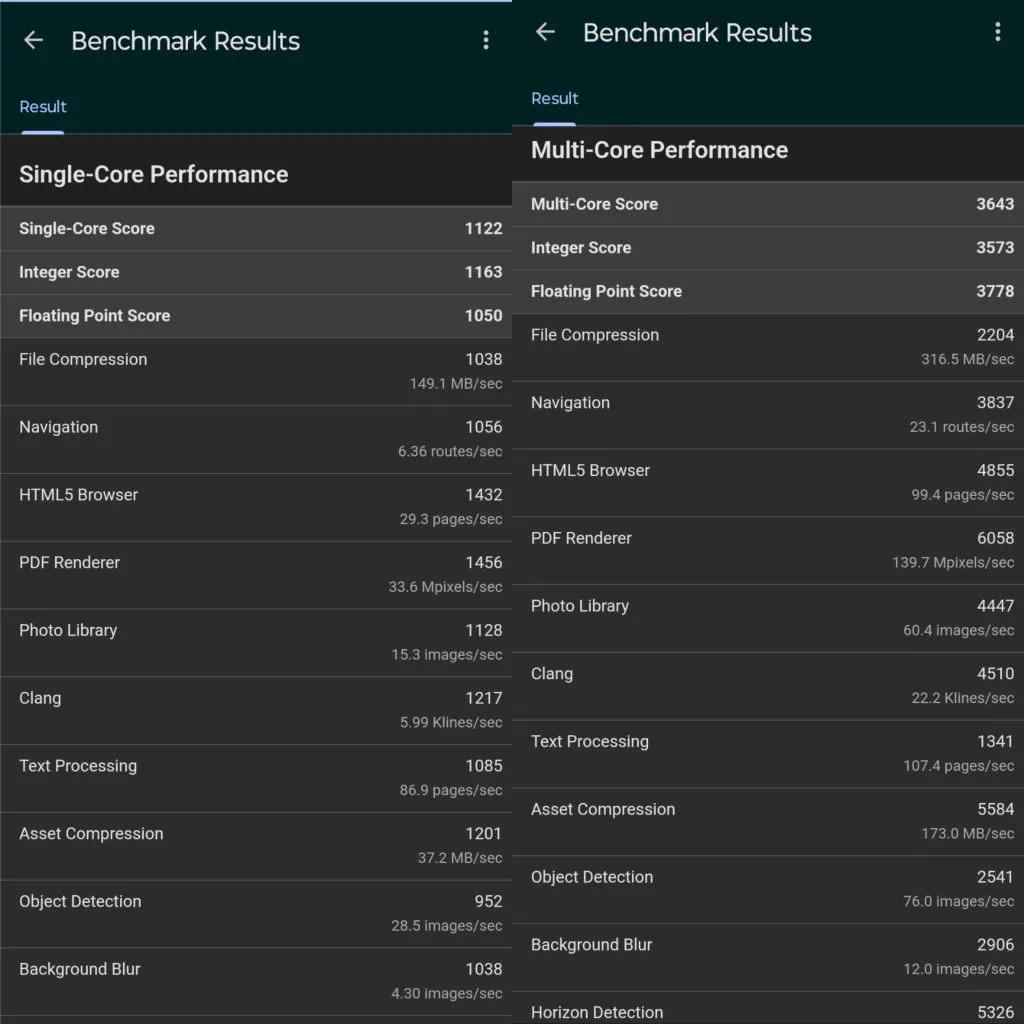The image size is (1024, 1024).
Task: Go back from Multi-Core Benchmark Results
Action: (x=545, y=32)
